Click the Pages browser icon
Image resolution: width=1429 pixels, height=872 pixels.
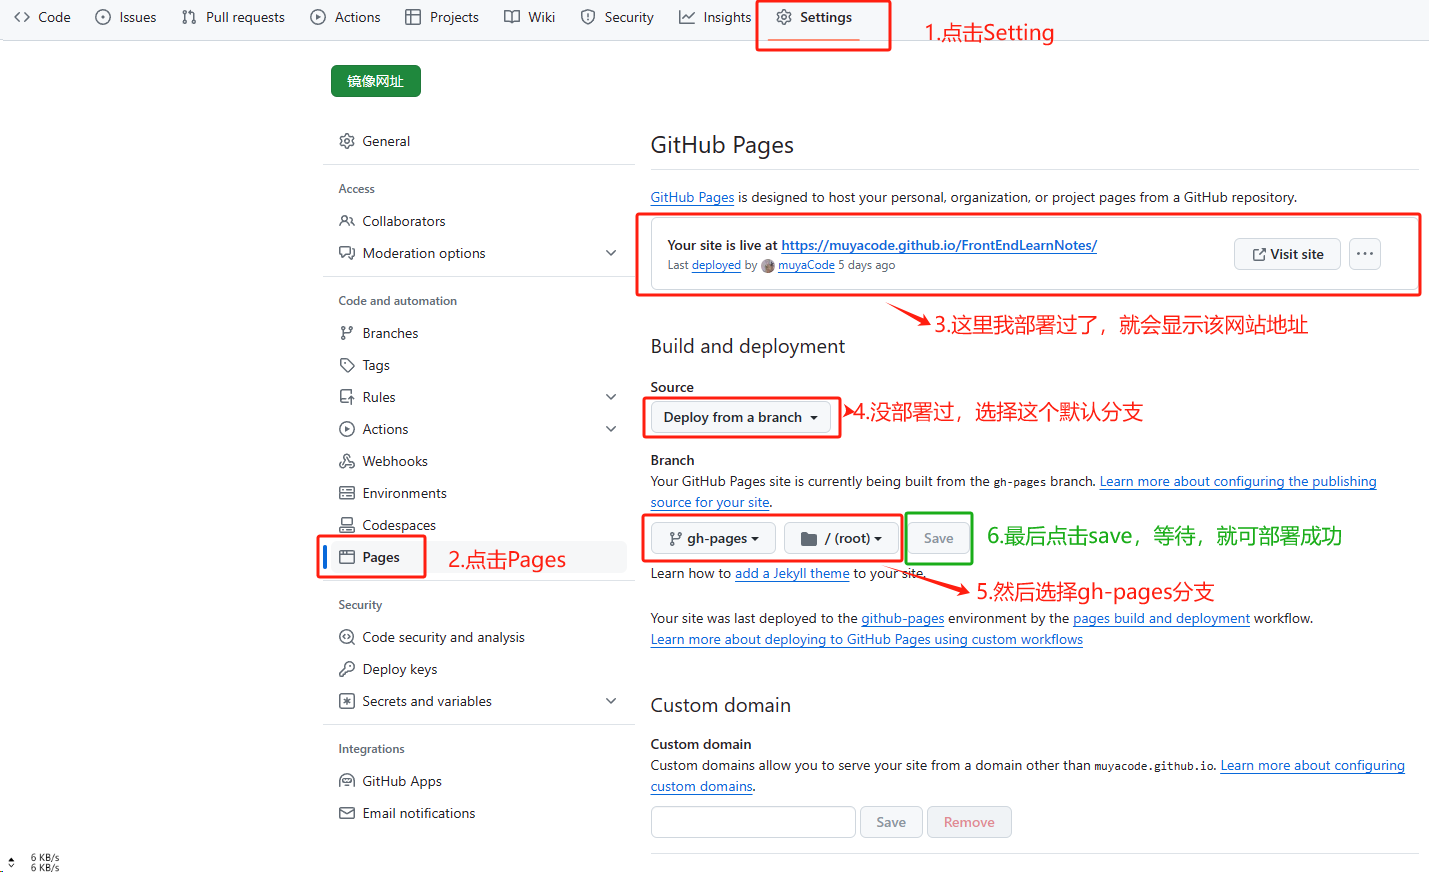[347, 557]
